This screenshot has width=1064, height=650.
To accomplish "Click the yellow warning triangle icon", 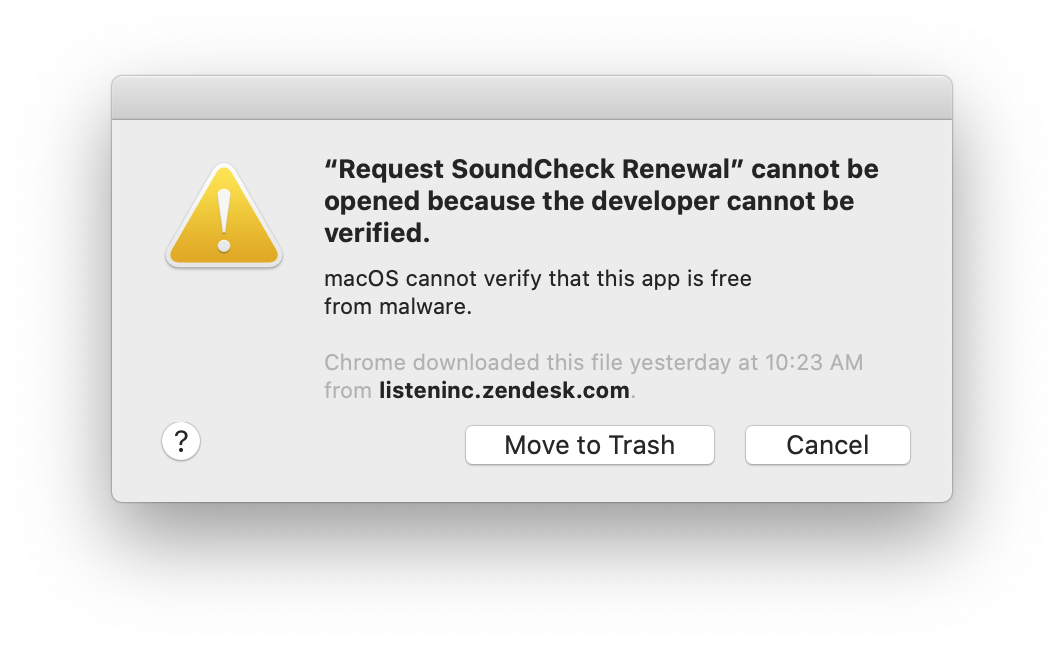I will [224, 217].
